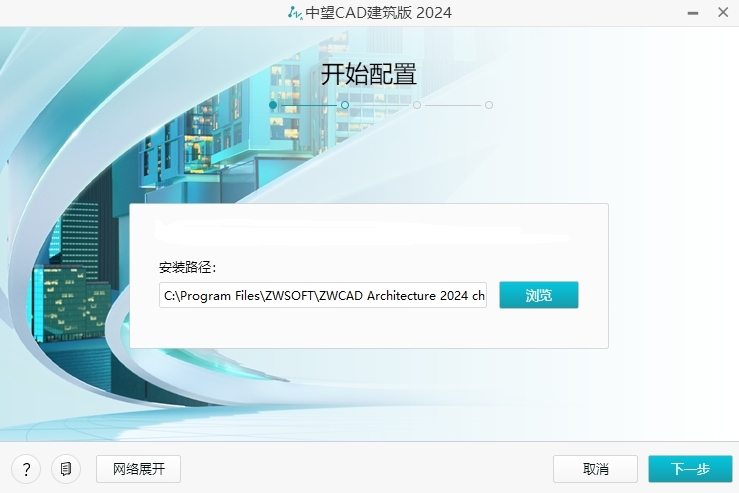The height and width of the screenshot is (493, 739).
Task: Click the fourth progress step circle
Action: coord(489,105)
